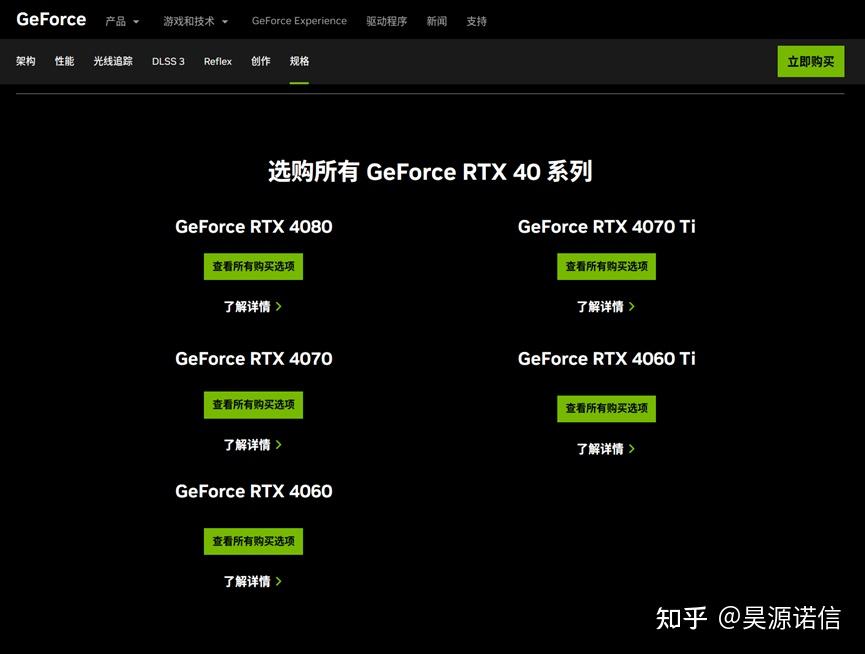
Task: Open the 驱动程序 menu item
Action: [386, 21]
